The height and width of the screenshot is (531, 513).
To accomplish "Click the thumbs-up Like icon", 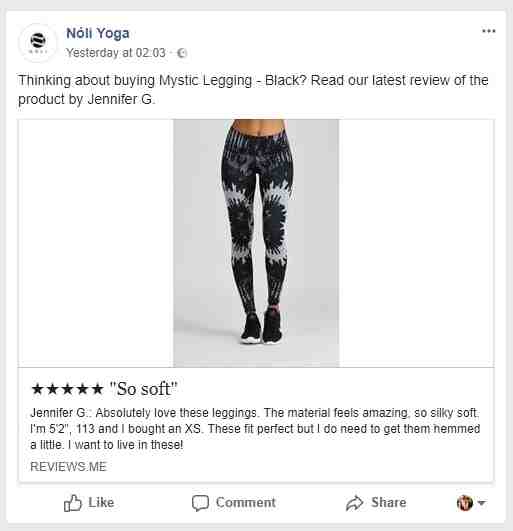I will 73,503.
